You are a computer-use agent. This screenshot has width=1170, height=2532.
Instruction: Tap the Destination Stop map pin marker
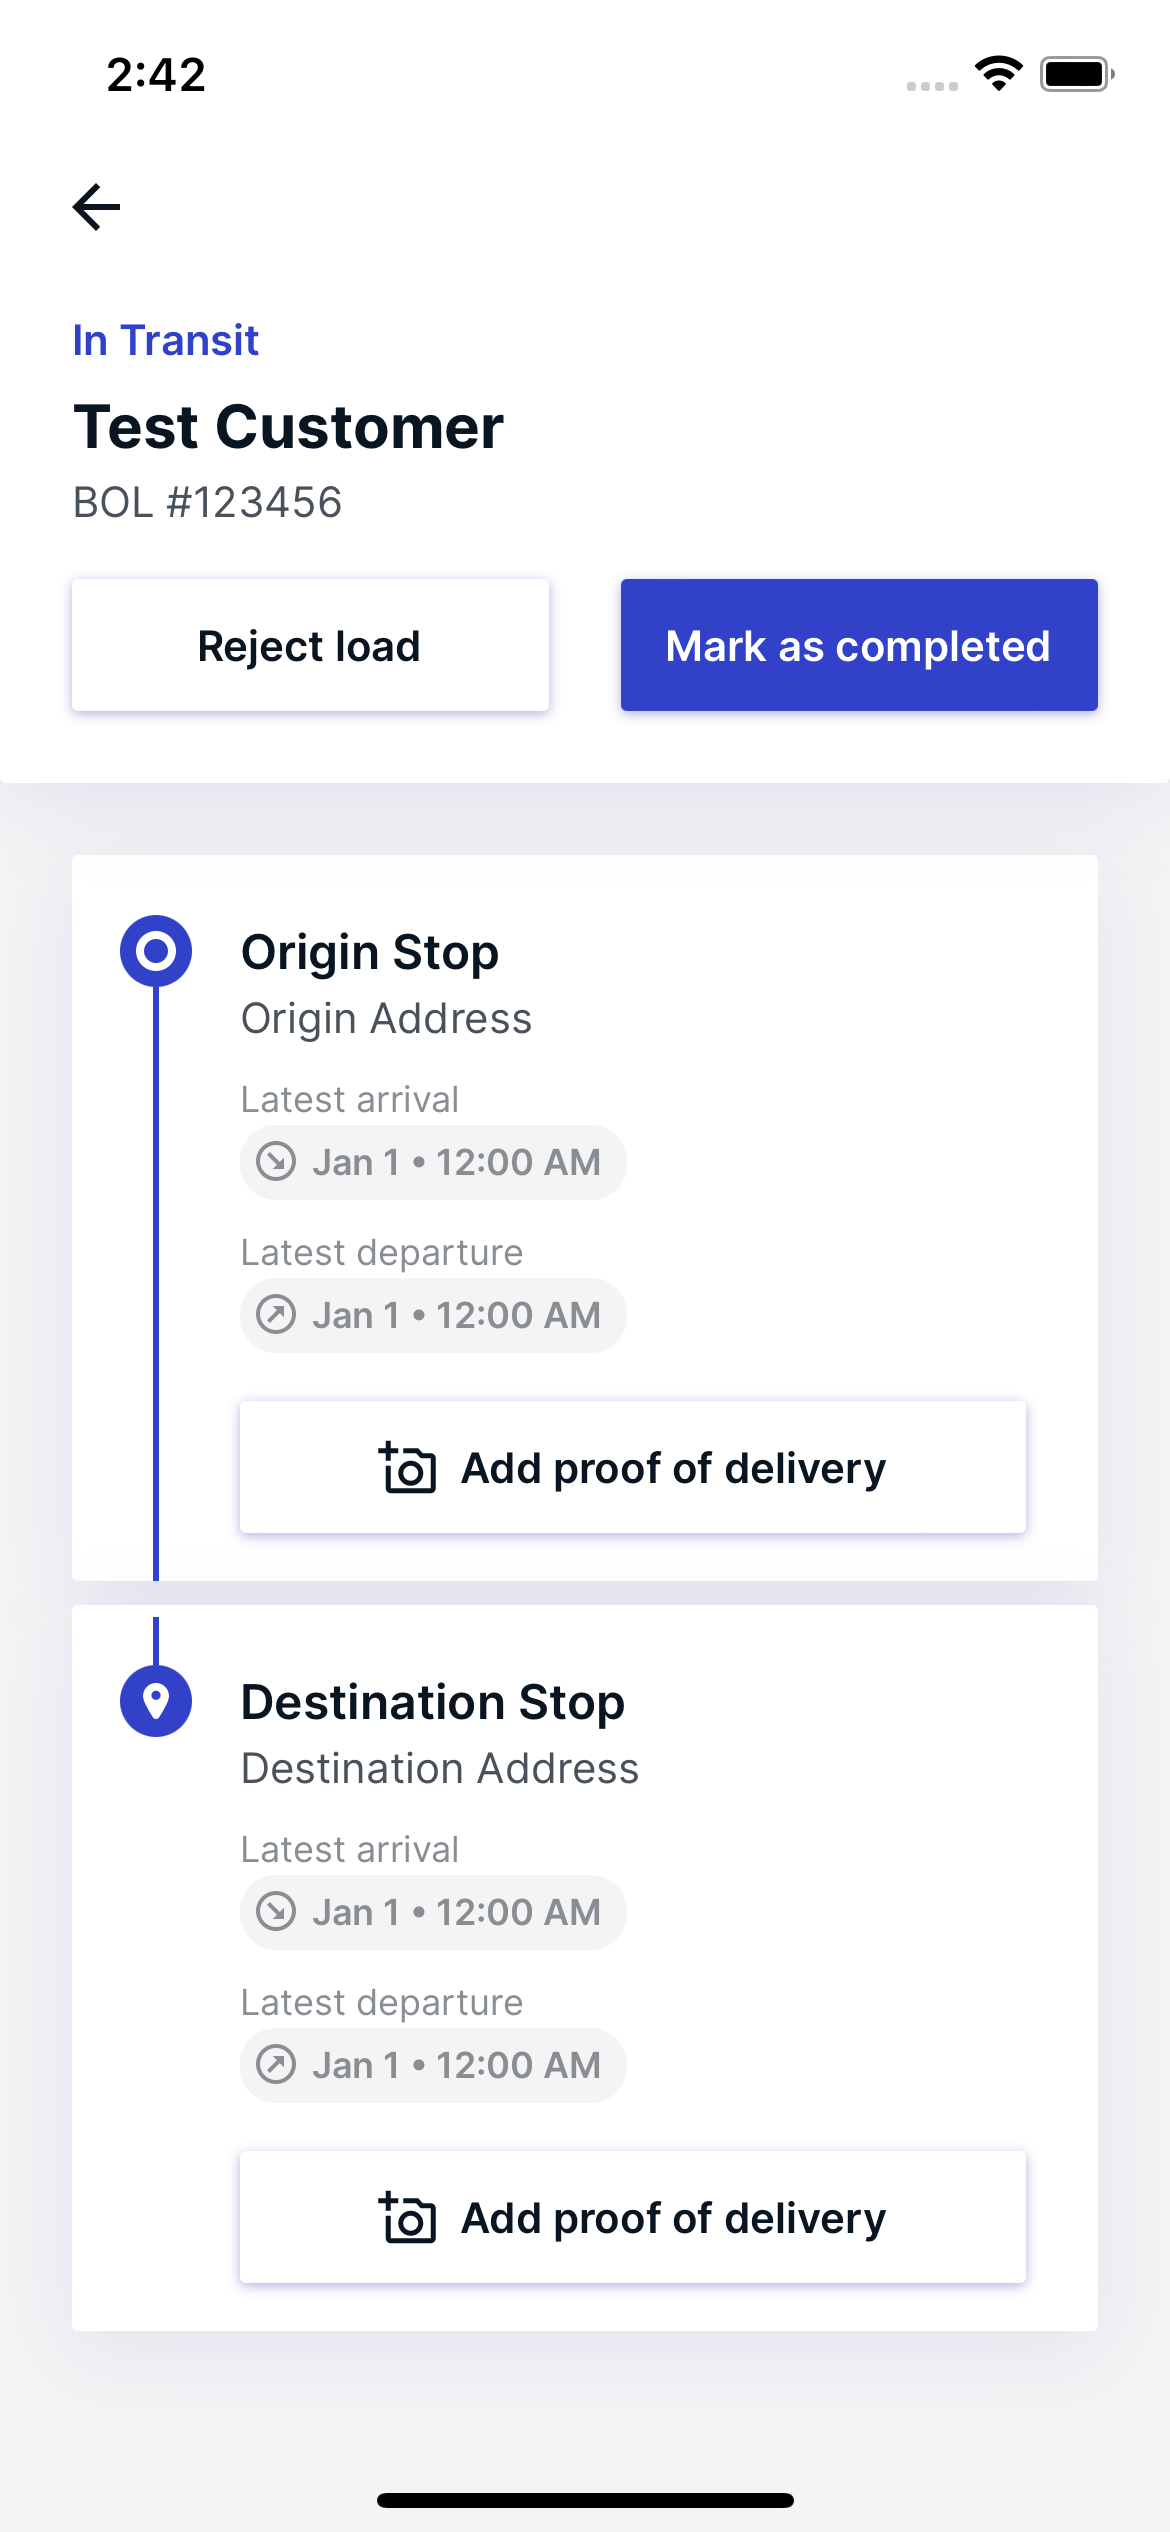[156, 1700]
